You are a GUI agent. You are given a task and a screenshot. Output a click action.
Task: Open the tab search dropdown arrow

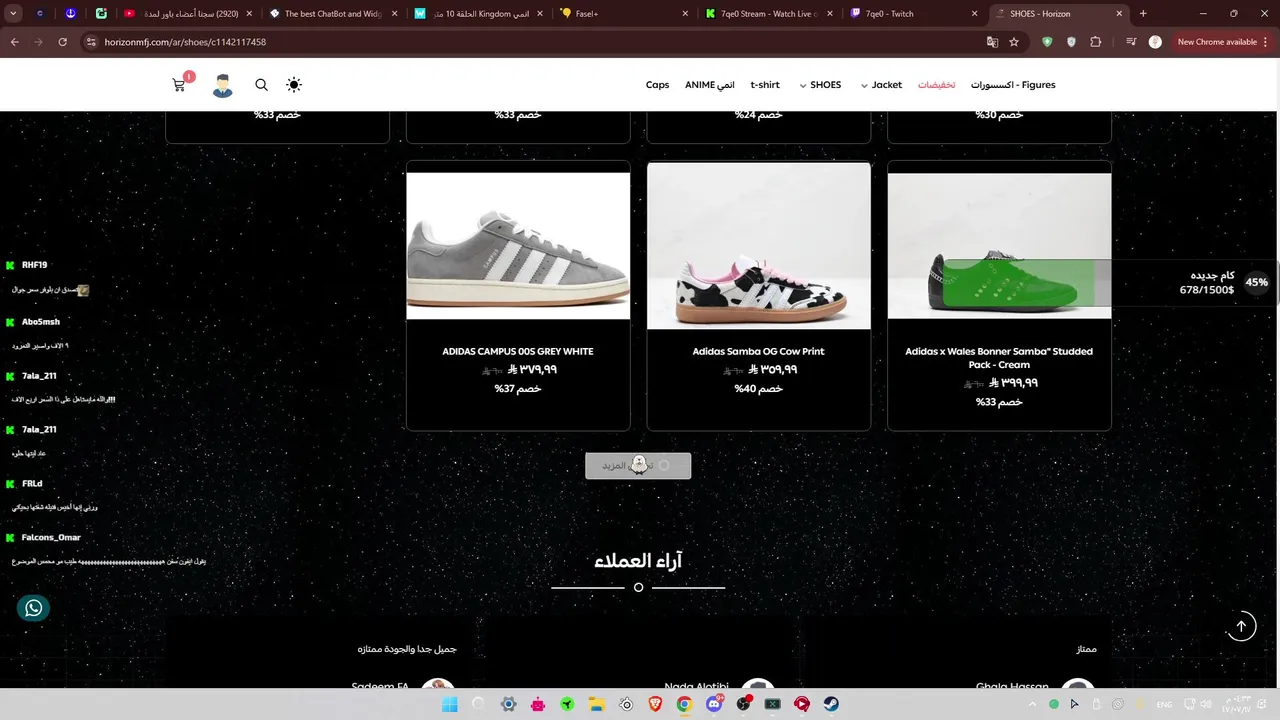(13, 14)
